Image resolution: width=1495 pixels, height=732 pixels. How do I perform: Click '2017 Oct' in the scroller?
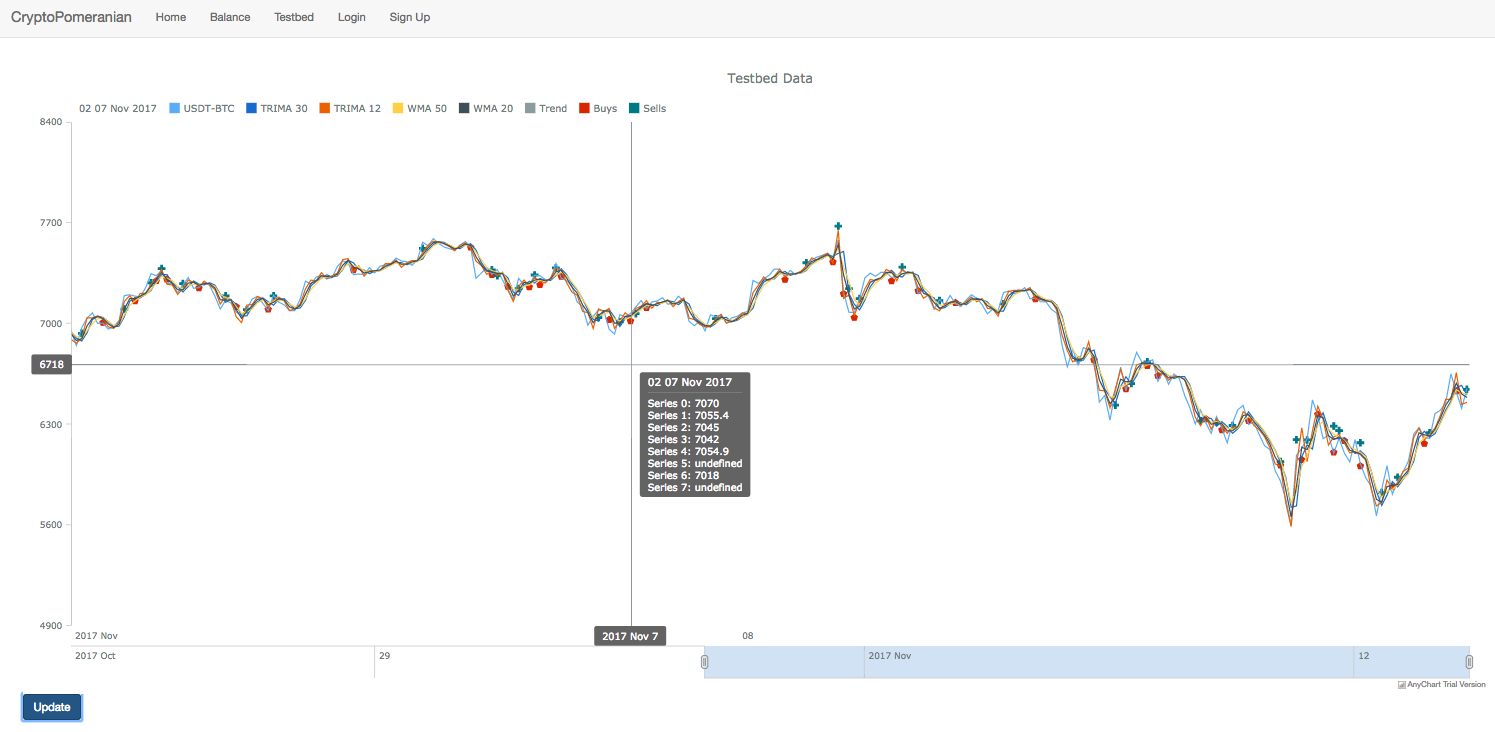pos(95,656)
